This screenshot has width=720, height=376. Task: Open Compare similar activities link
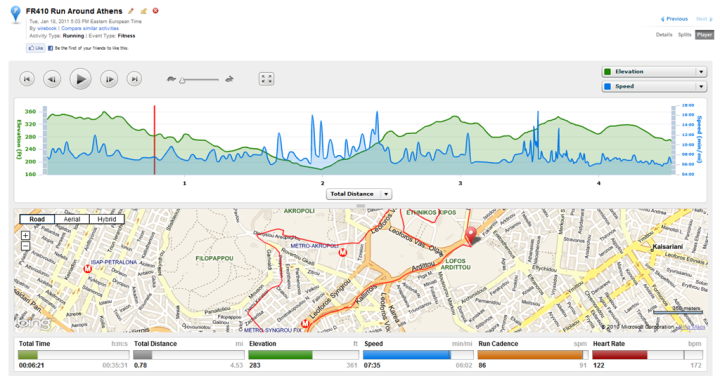click(90, 28)
